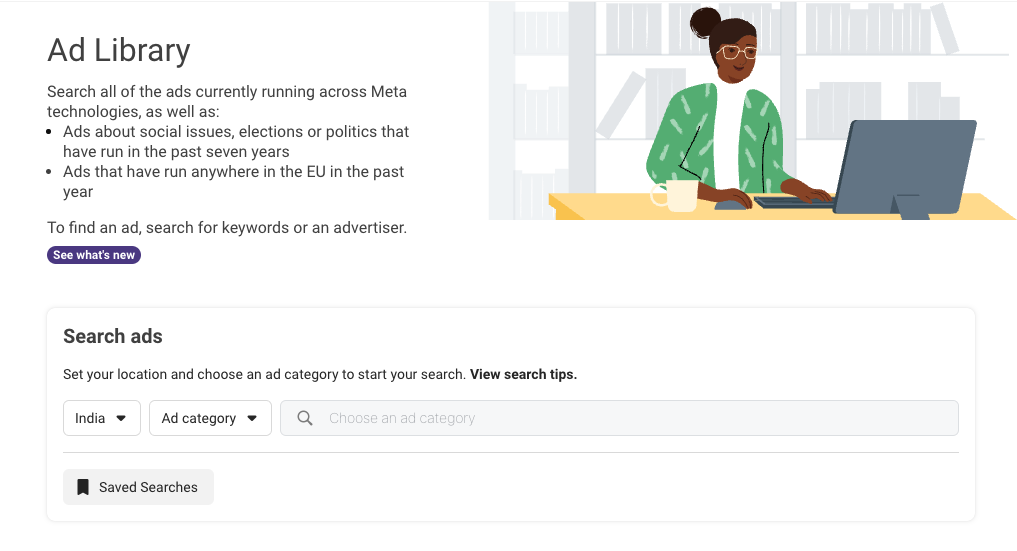This screenshot has height=551, width=1017.
Task: Click the See what's new badge
Action: tap(93, 255)
